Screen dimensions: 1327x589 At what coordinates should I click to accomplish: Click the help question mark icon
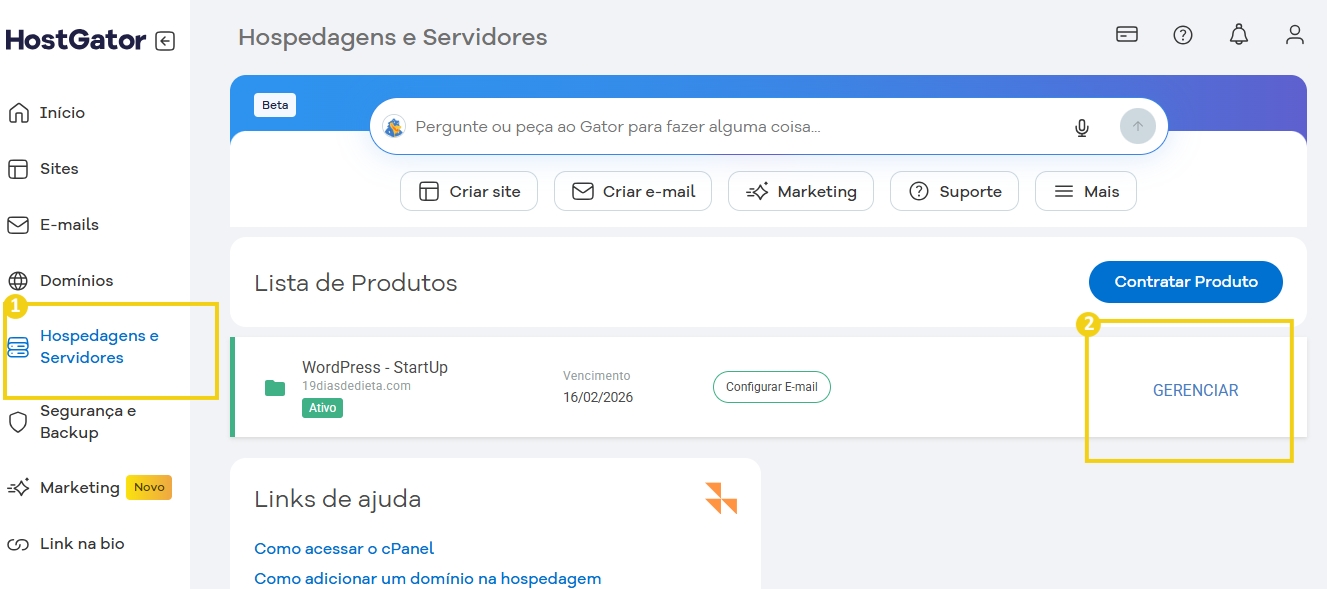coord(1182,34)
